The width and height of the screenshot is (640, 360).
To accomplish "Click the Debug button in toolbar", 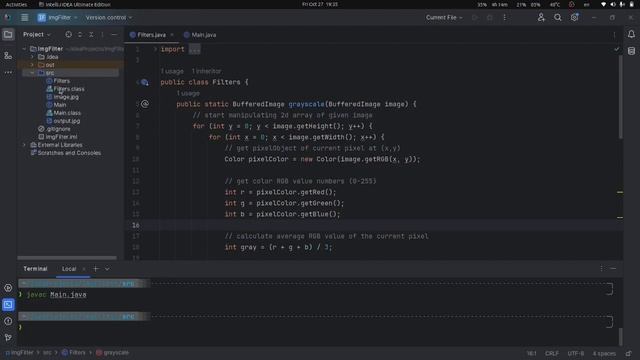I will tap(490, 18).
